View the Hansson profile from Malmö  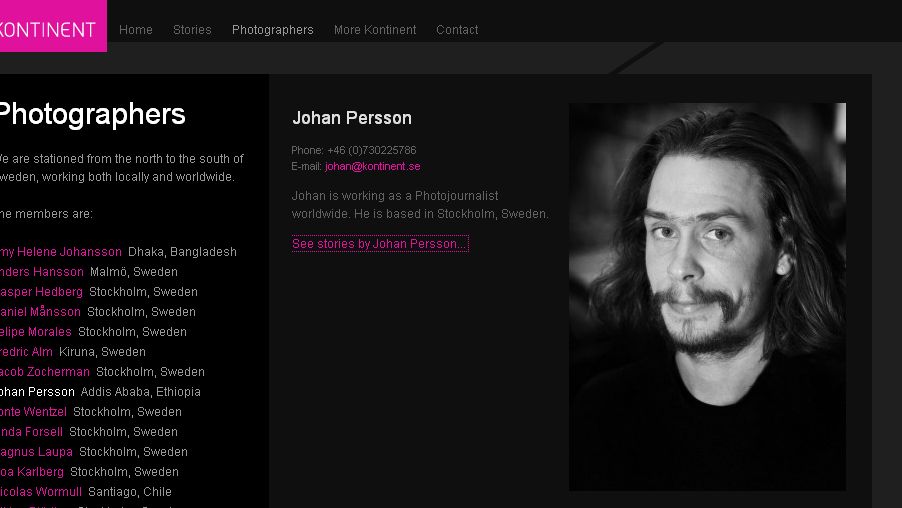[42, 272]
